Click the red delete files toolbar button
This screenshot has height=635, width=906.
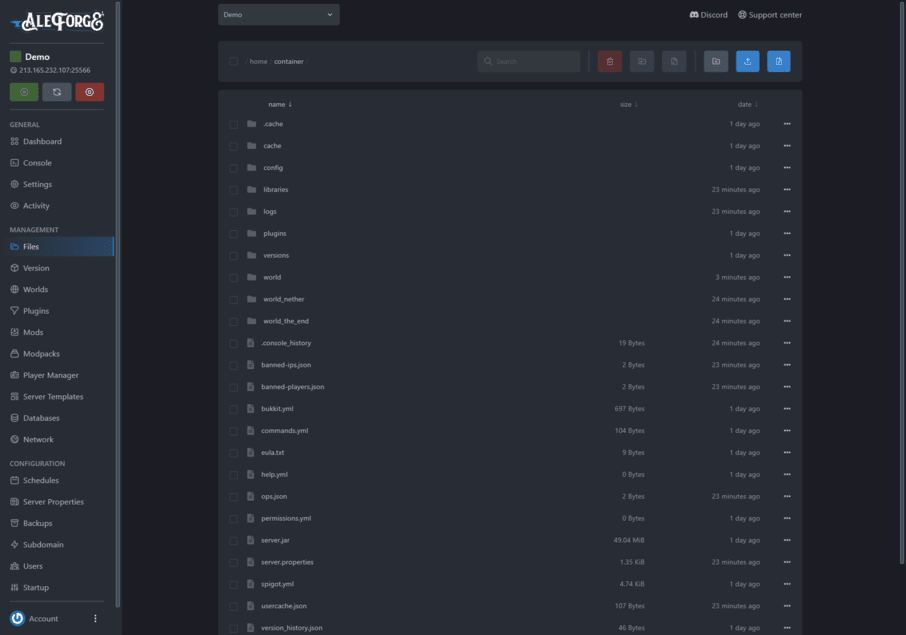pos(610,62)
